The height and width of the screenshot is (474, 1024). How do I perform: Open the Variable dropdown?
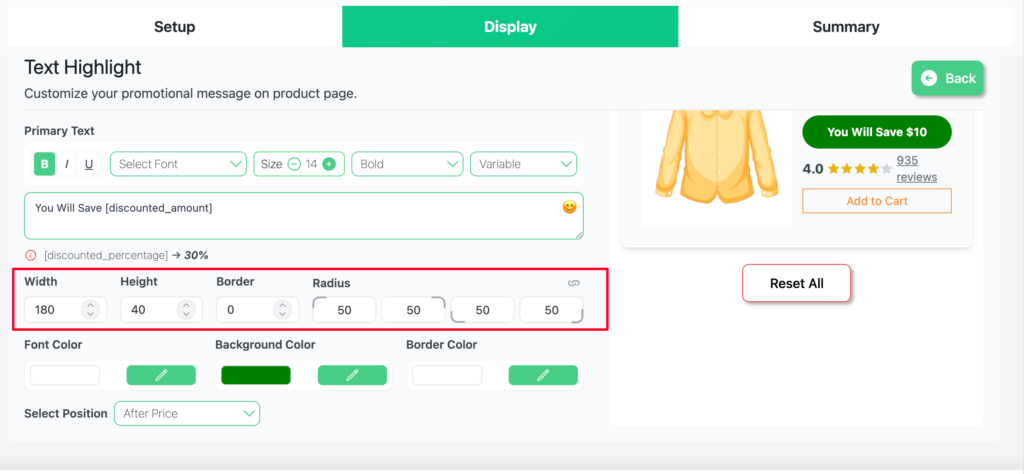(524, 164)
